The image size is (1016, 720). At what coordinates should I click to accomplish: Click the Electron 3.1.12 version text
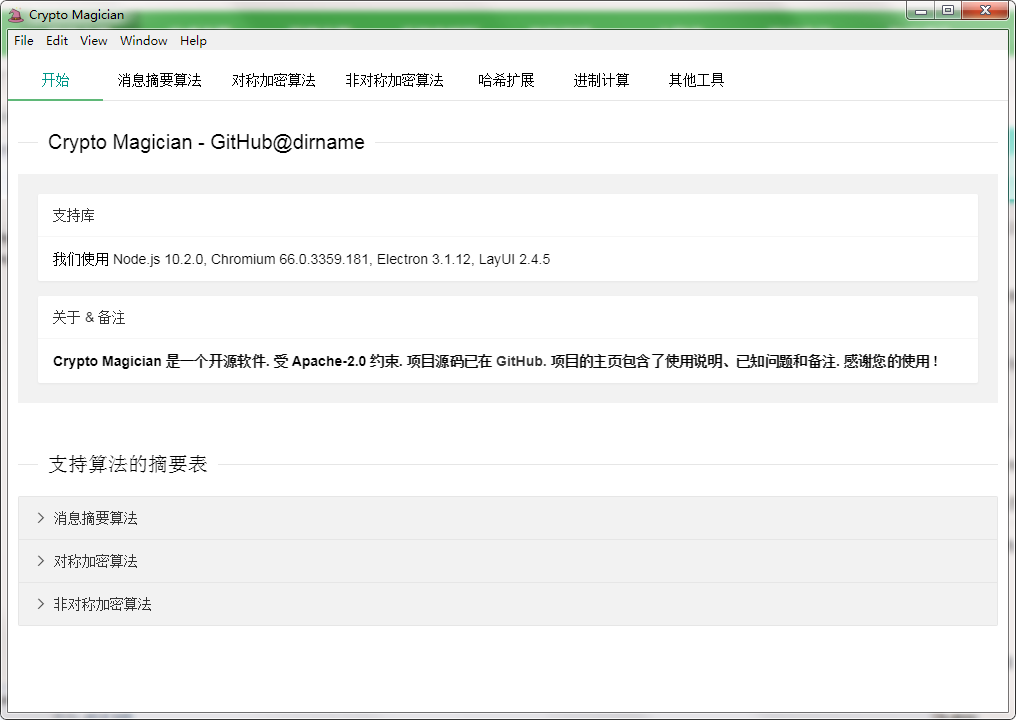point(424,259)
